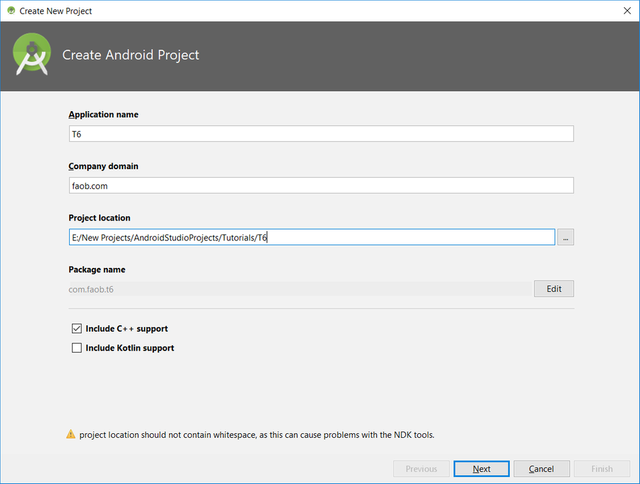Click the Android Studio logo in header
This screenshot has width=640, height=484.
click(32, 54)
